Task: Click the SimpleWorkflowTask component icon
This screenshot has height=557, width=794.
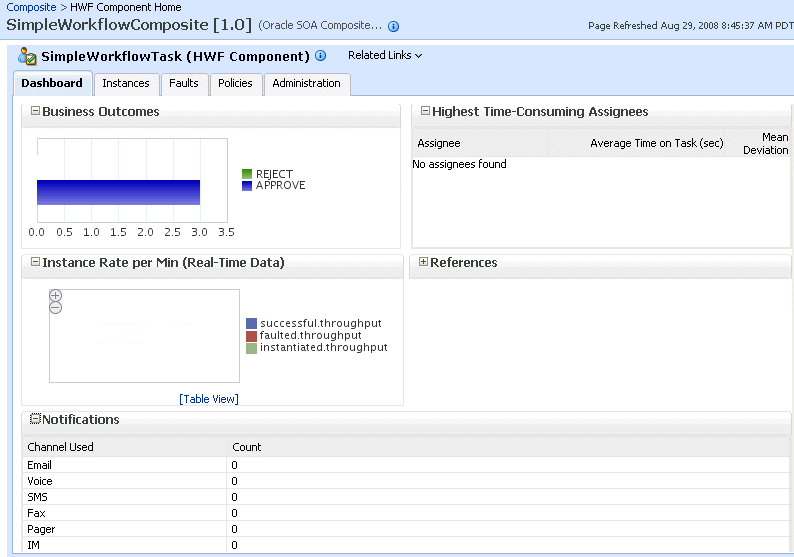Action: (28, 56)
